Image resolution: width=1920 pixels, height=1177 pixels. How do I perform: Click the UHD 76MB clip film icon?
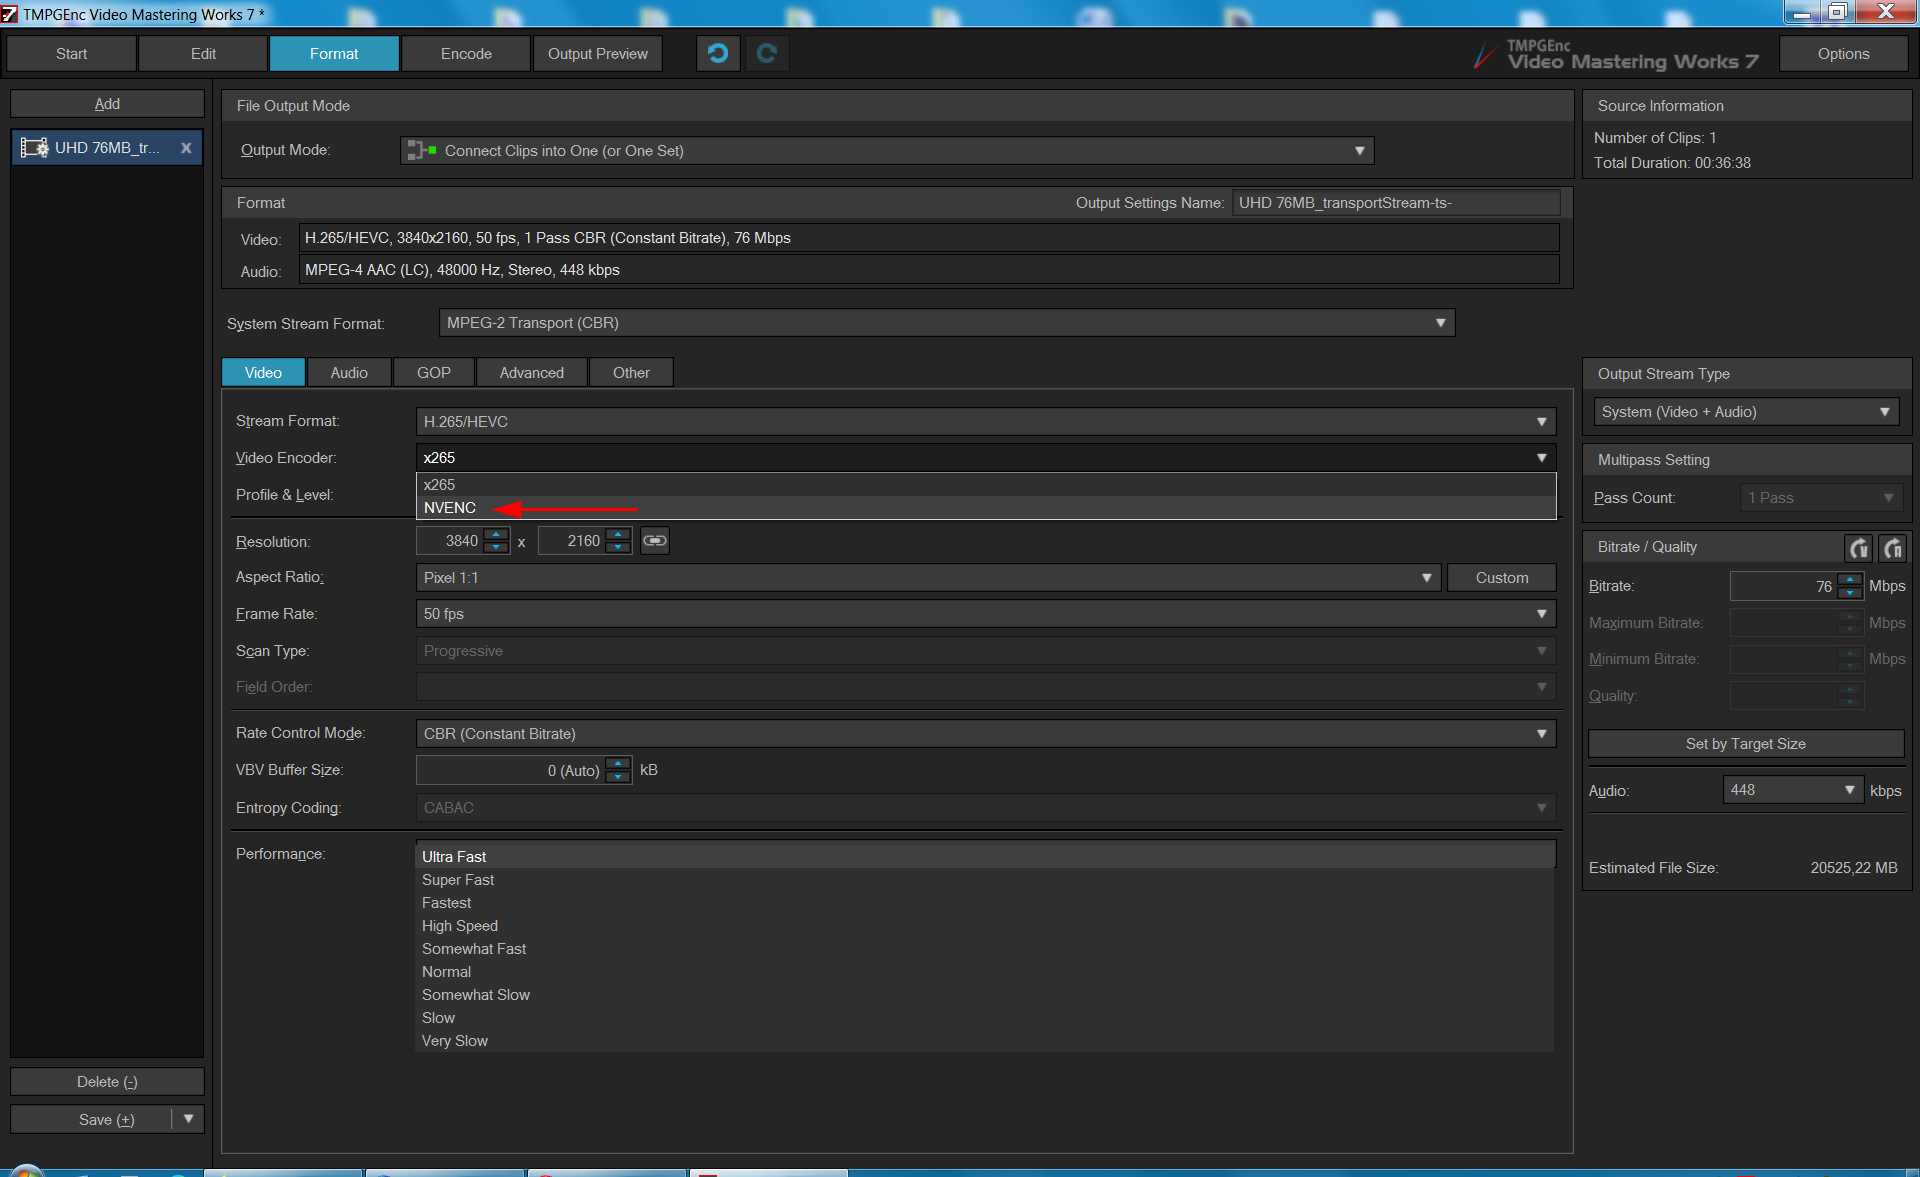tap(35, 148)
